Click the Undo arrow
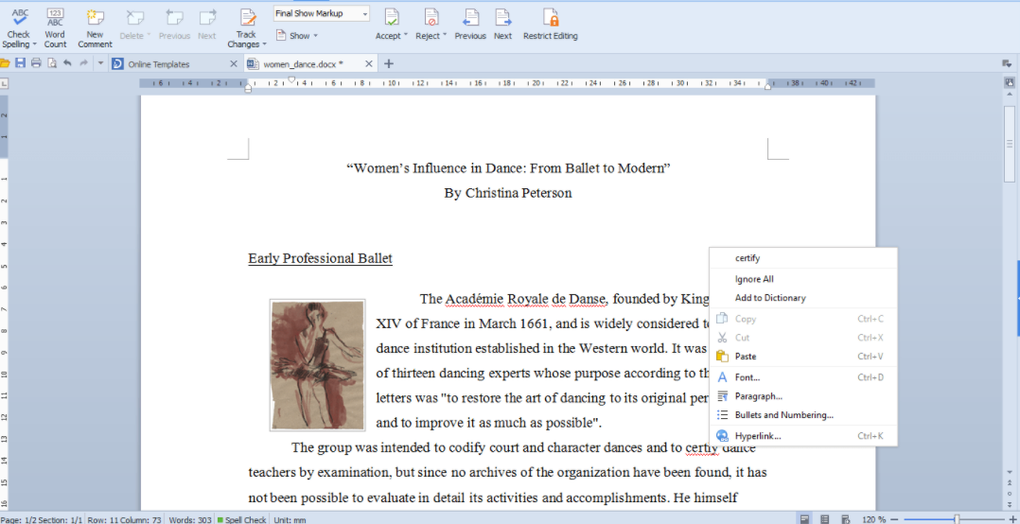This screenshot has width=1020, height=524. tap(67, 64)
